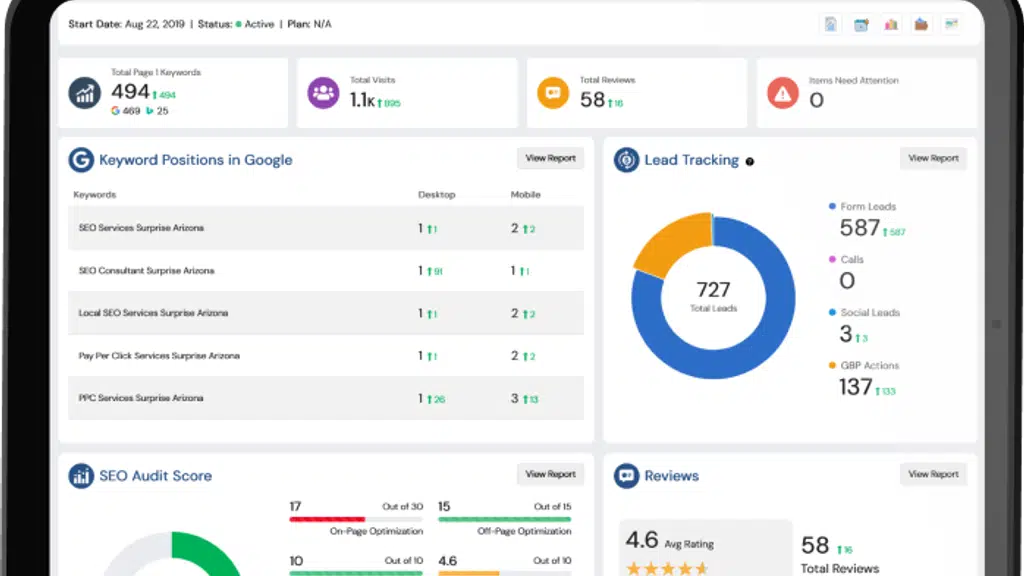The width and height of the screenshot is (1024, 576).
Task: Click the Lead Tracking heading
Action: tap(692, 160)
